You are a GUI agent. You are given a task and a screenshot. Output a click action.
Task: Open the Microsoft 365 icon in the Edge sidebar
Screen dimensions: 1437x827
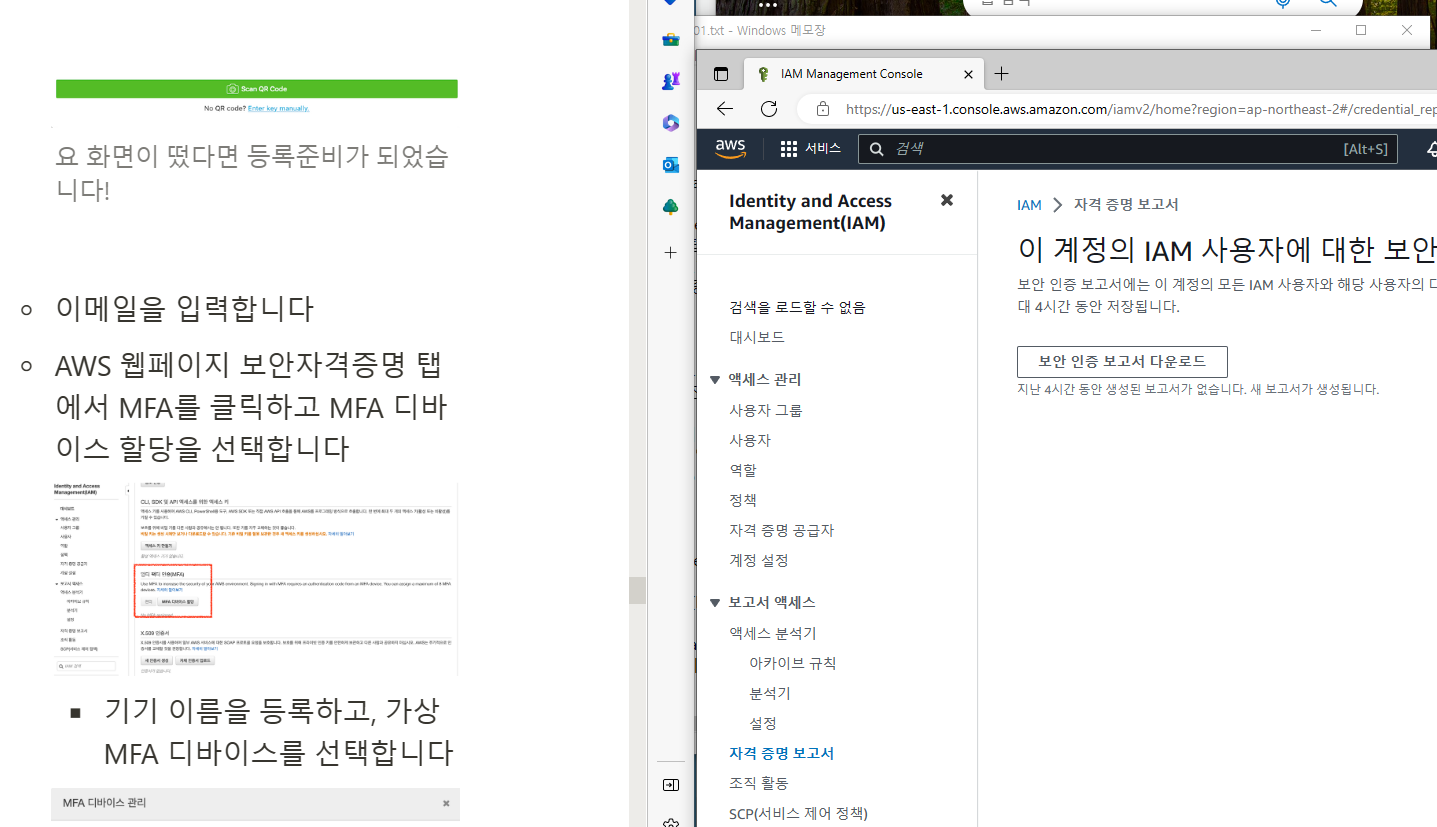(x=671, y=123)
